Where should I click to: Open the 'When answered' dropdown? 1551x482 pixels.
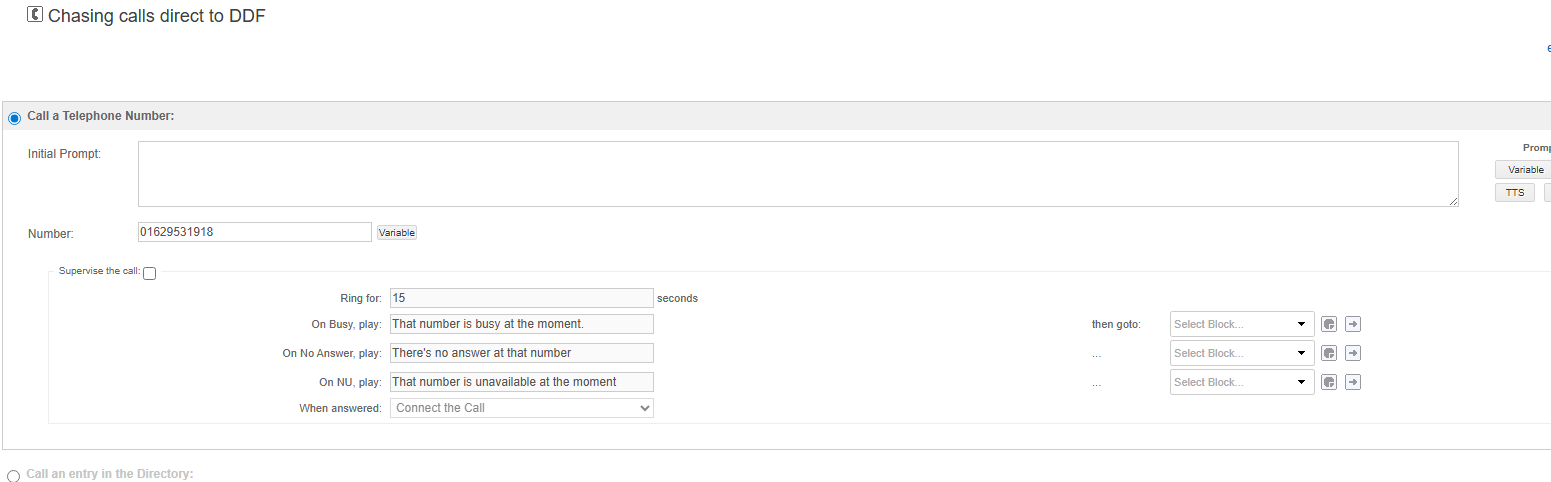pyautogui.click(x=521, y=408)
